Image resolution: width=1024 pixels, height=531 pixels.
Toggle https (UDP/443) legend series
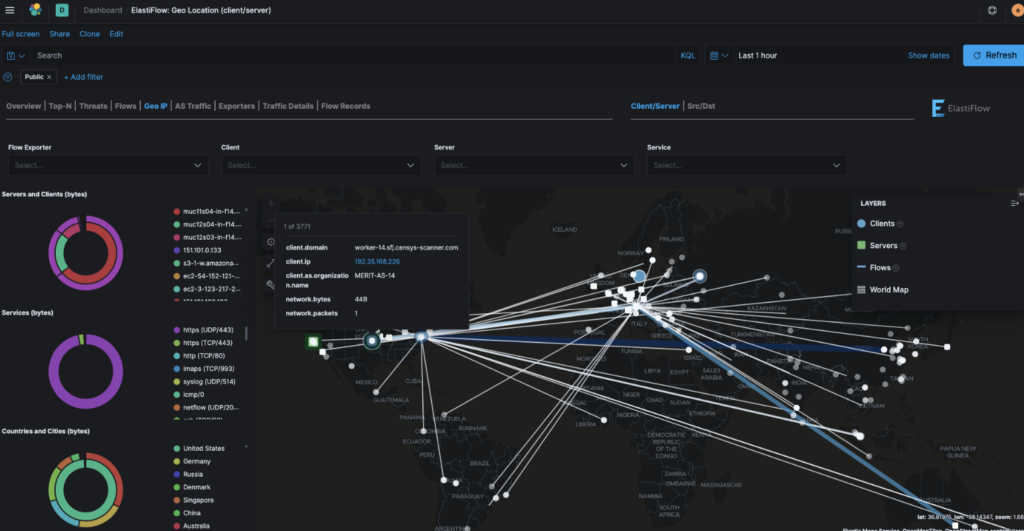click(x=208, y=330)
